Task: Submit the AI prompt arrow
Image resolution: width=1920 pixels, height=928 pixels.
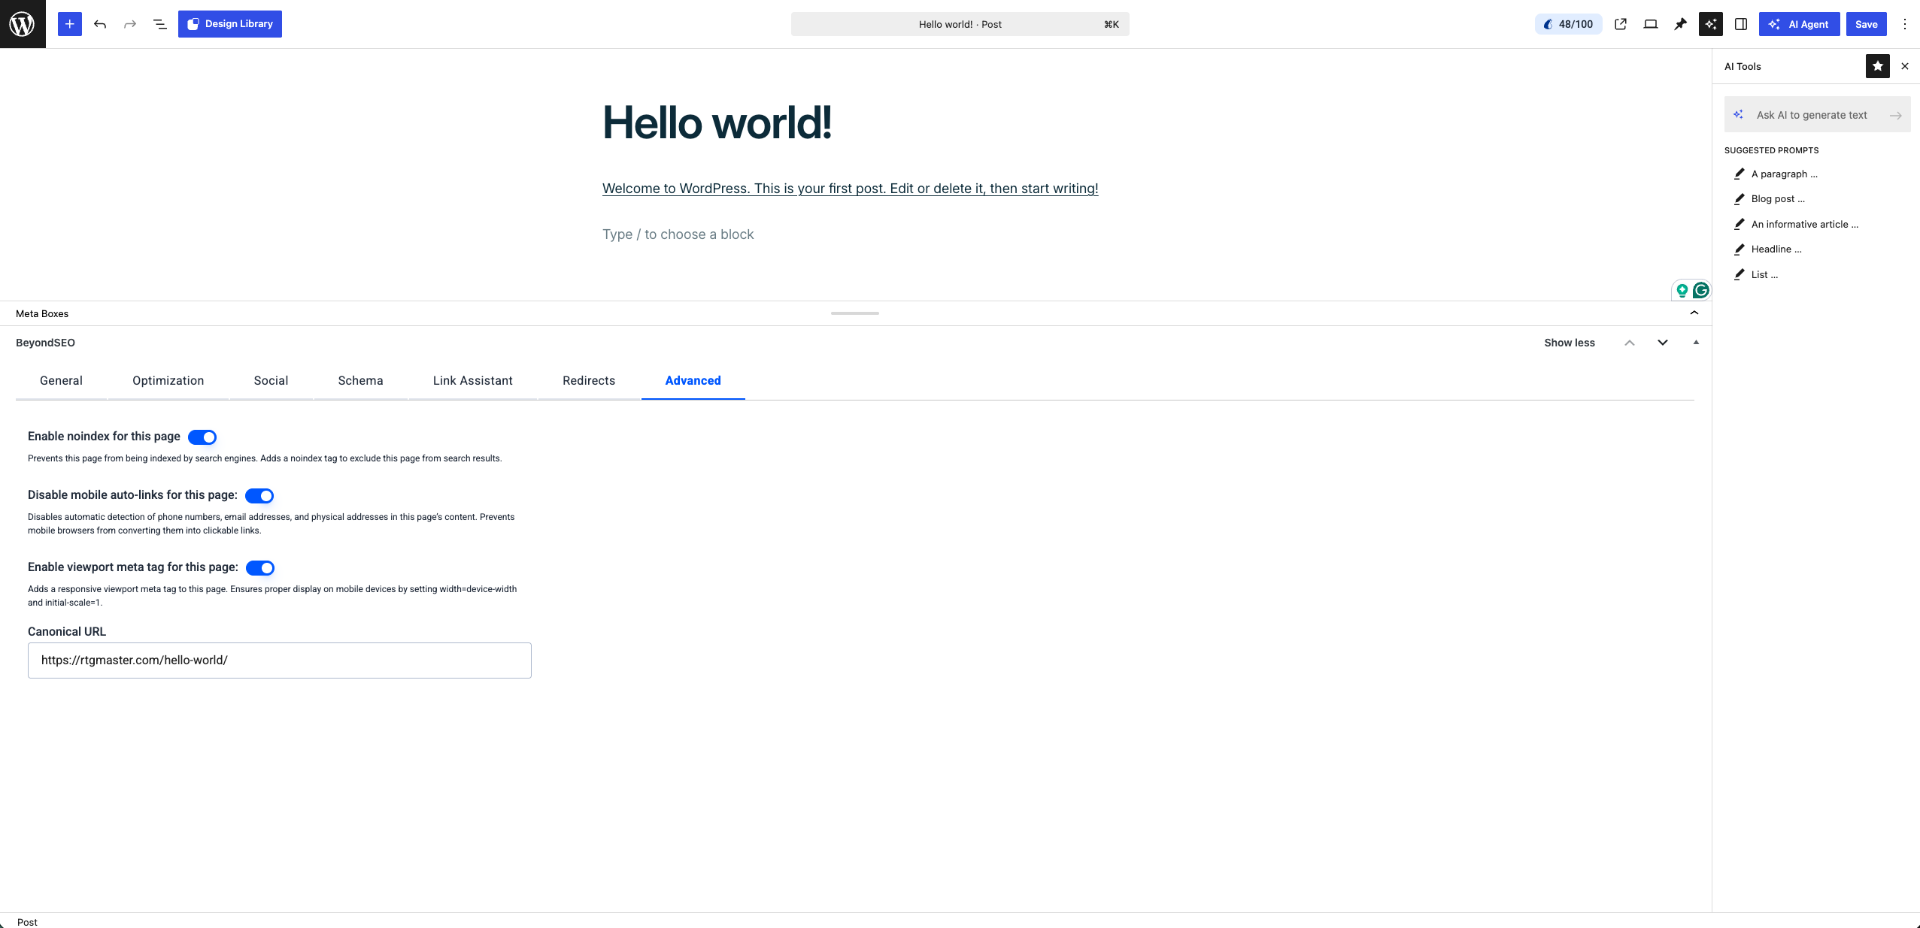Action: (x=1895, y=115)
